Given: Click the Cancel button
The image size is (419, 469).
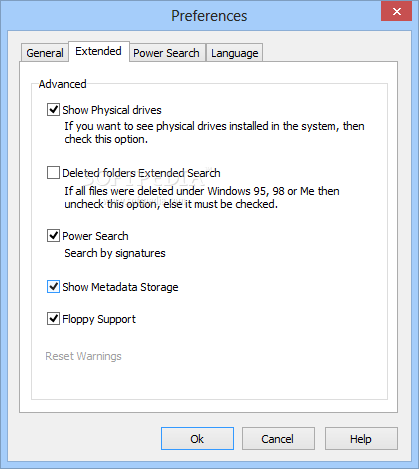Looking at the screenshot, I should coord(278,439).
